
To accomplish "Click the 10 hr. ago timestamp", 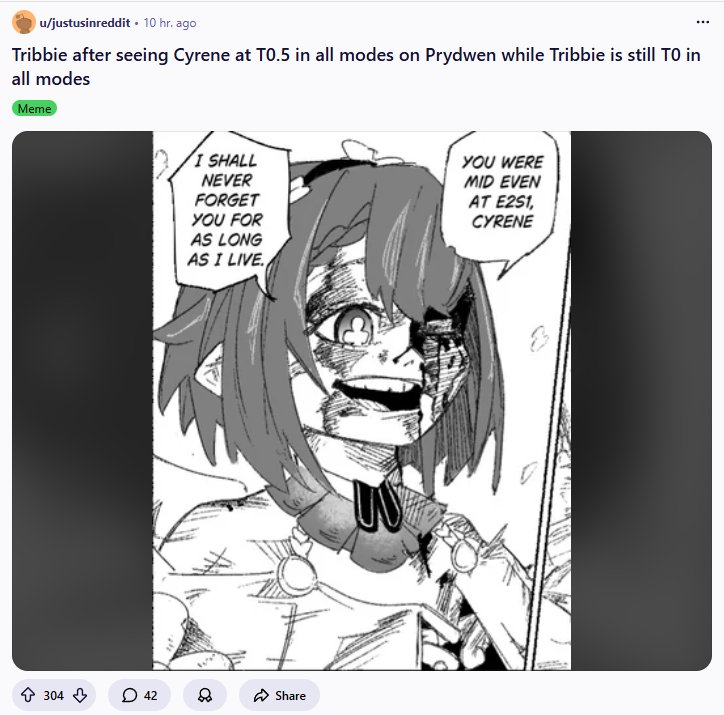I will click(x=169, y=23).
